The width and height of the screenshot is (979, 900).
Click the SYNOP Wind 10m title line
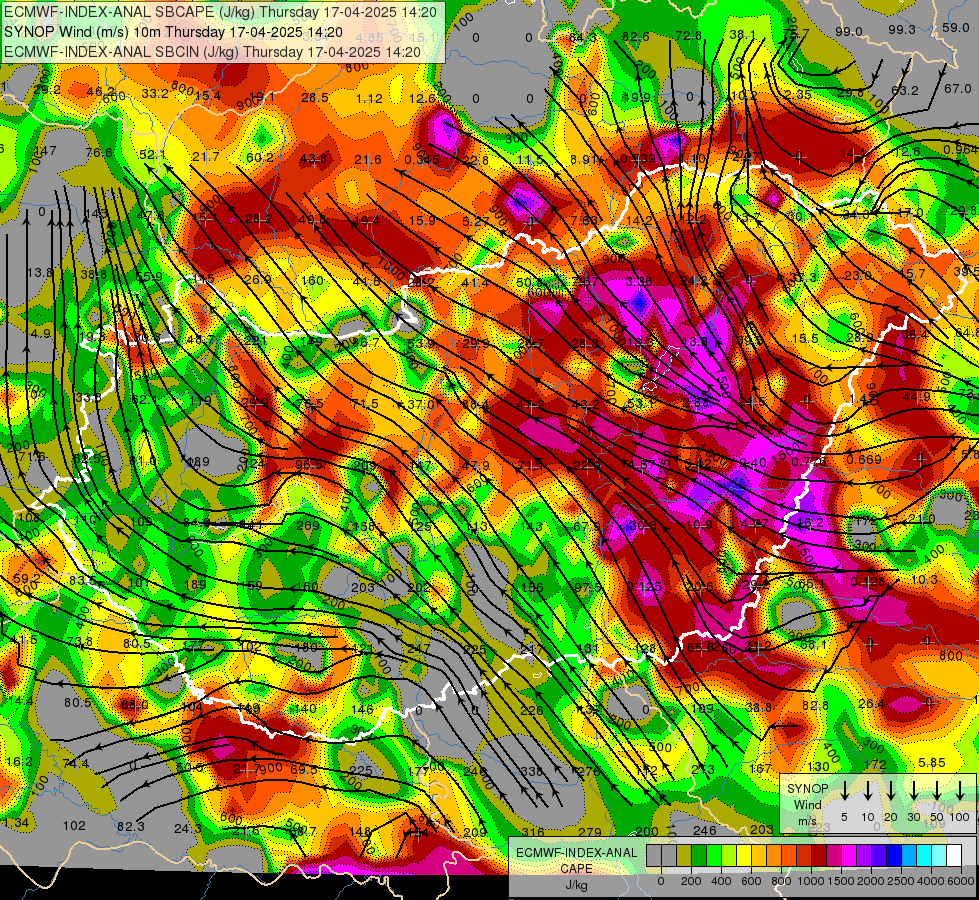[x=173, y=32]
